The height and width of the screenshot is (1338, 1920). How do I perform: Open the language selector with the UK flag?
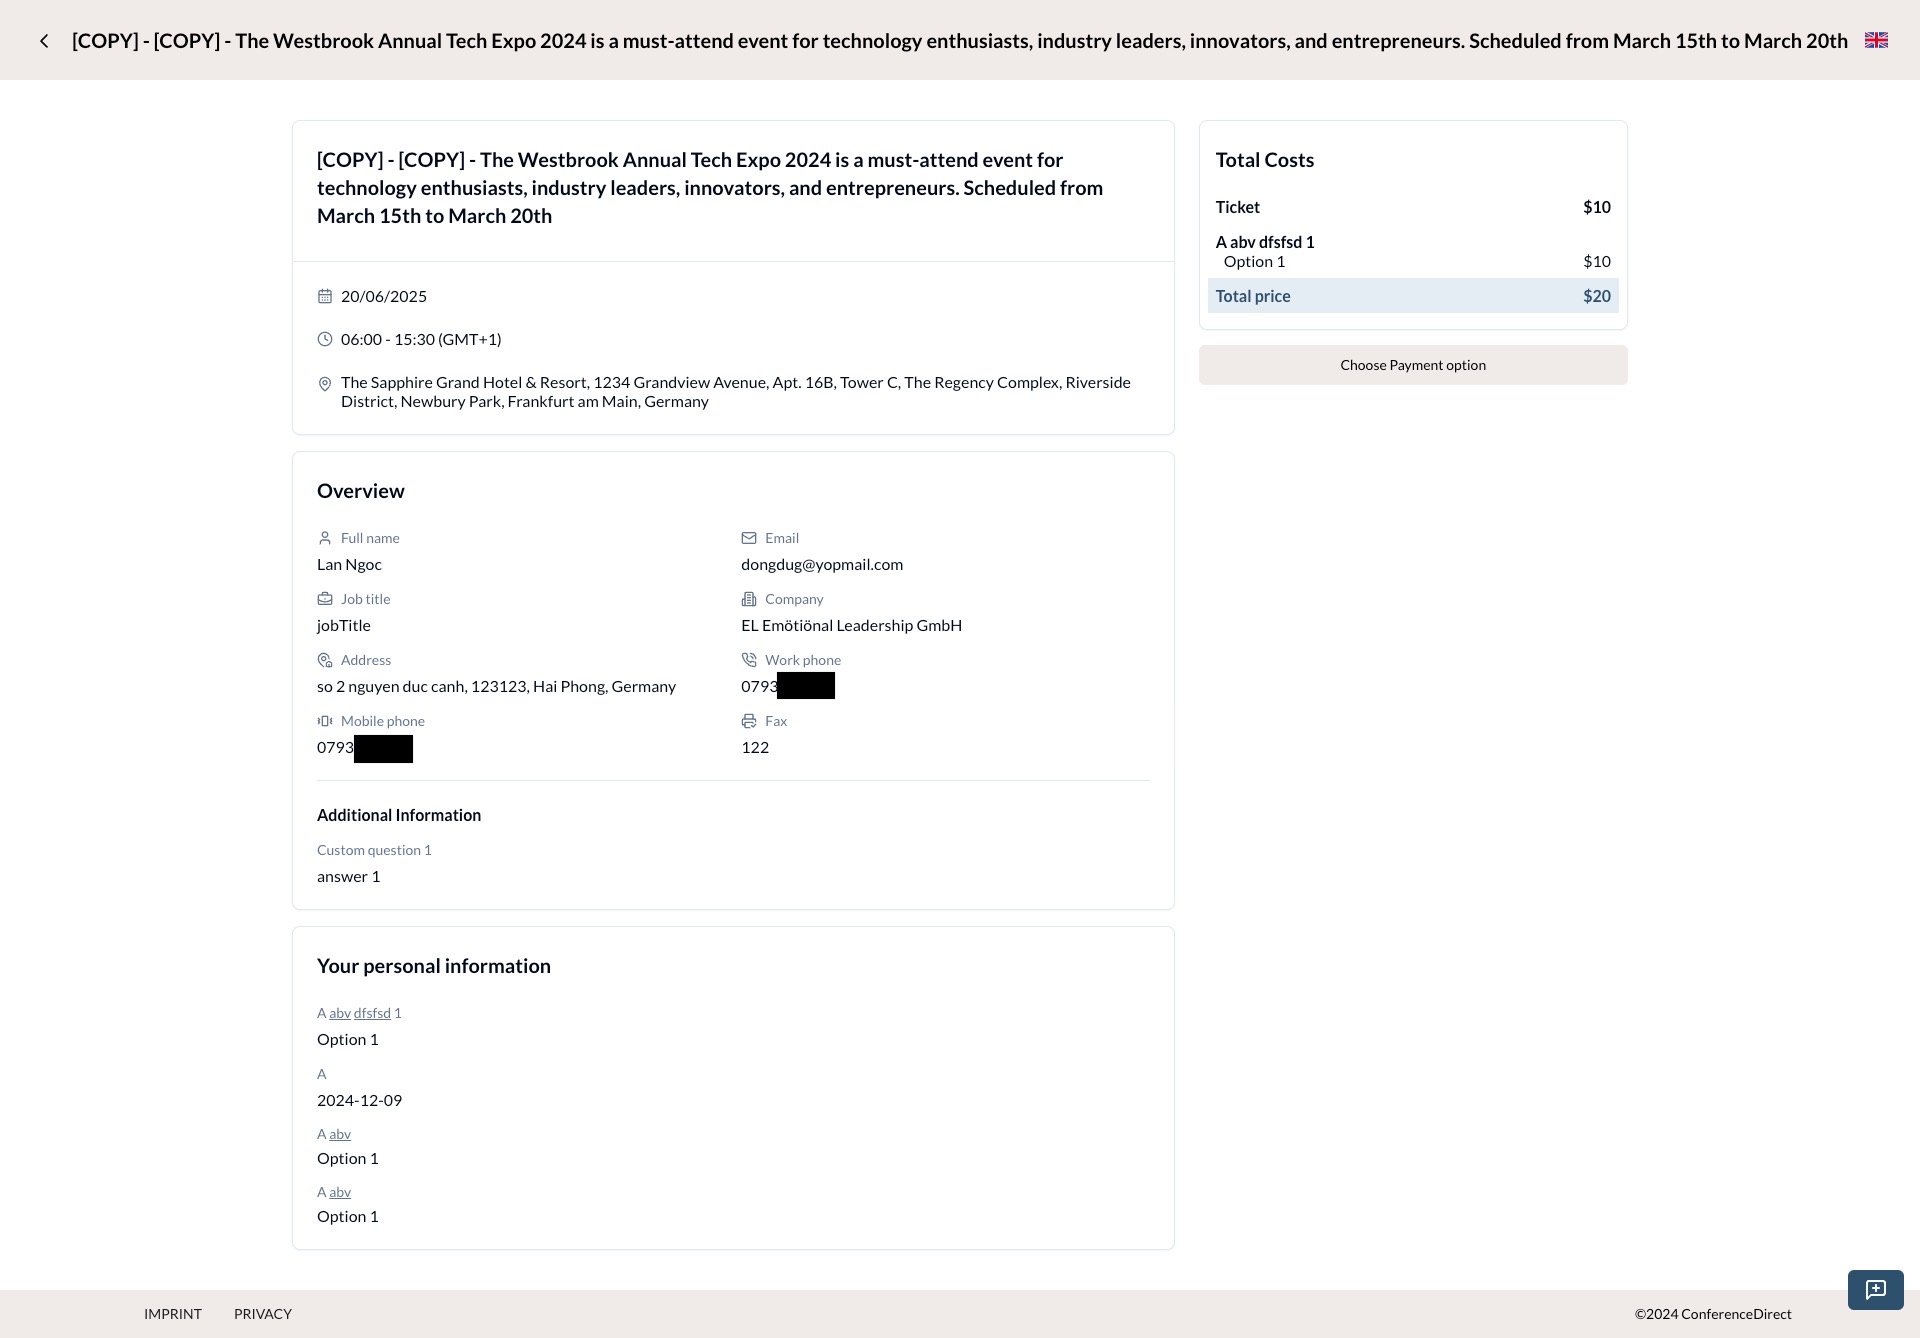(x=1876, y=40)
